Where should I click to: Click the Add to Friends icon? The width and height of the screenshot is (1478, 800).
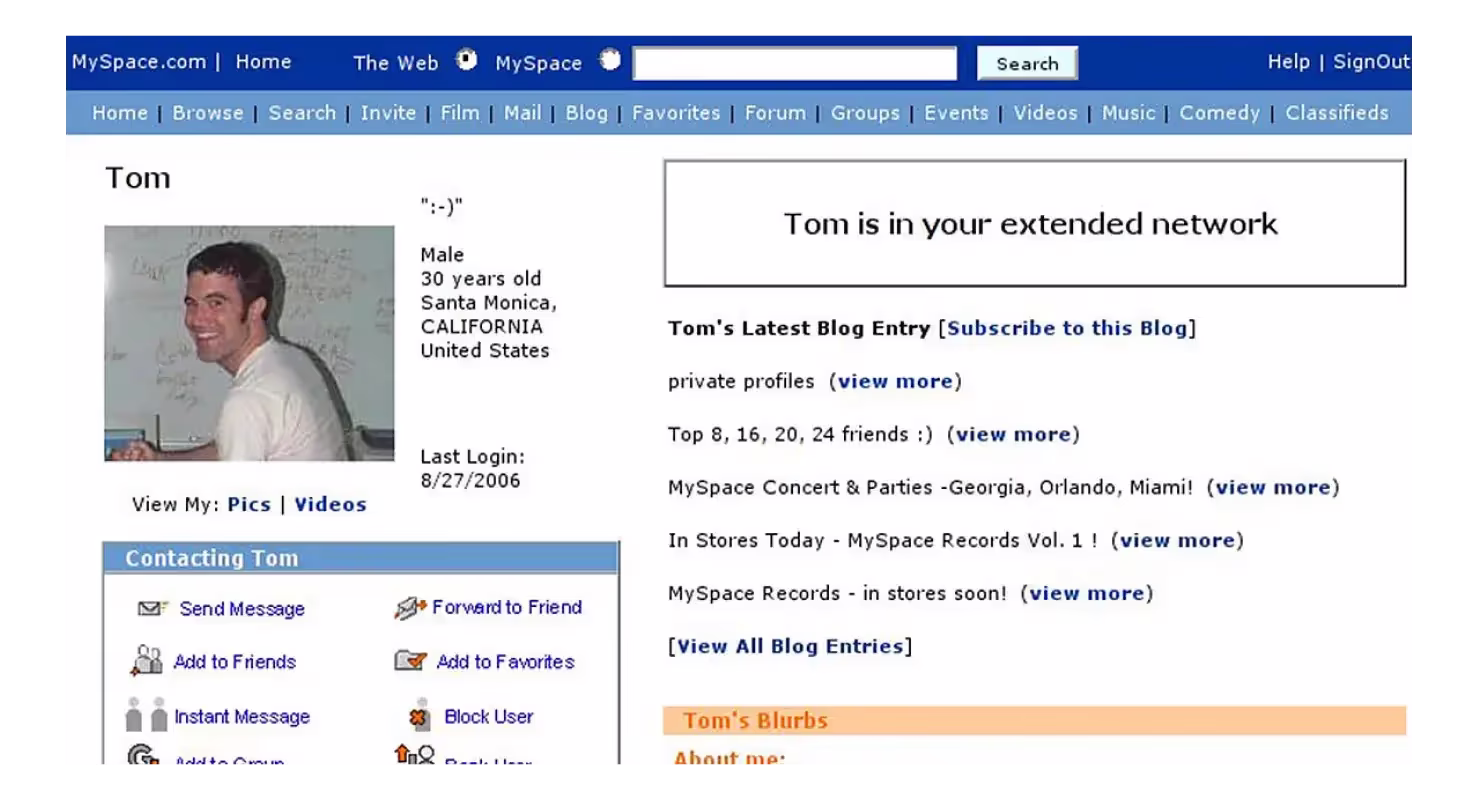point(147,661)
